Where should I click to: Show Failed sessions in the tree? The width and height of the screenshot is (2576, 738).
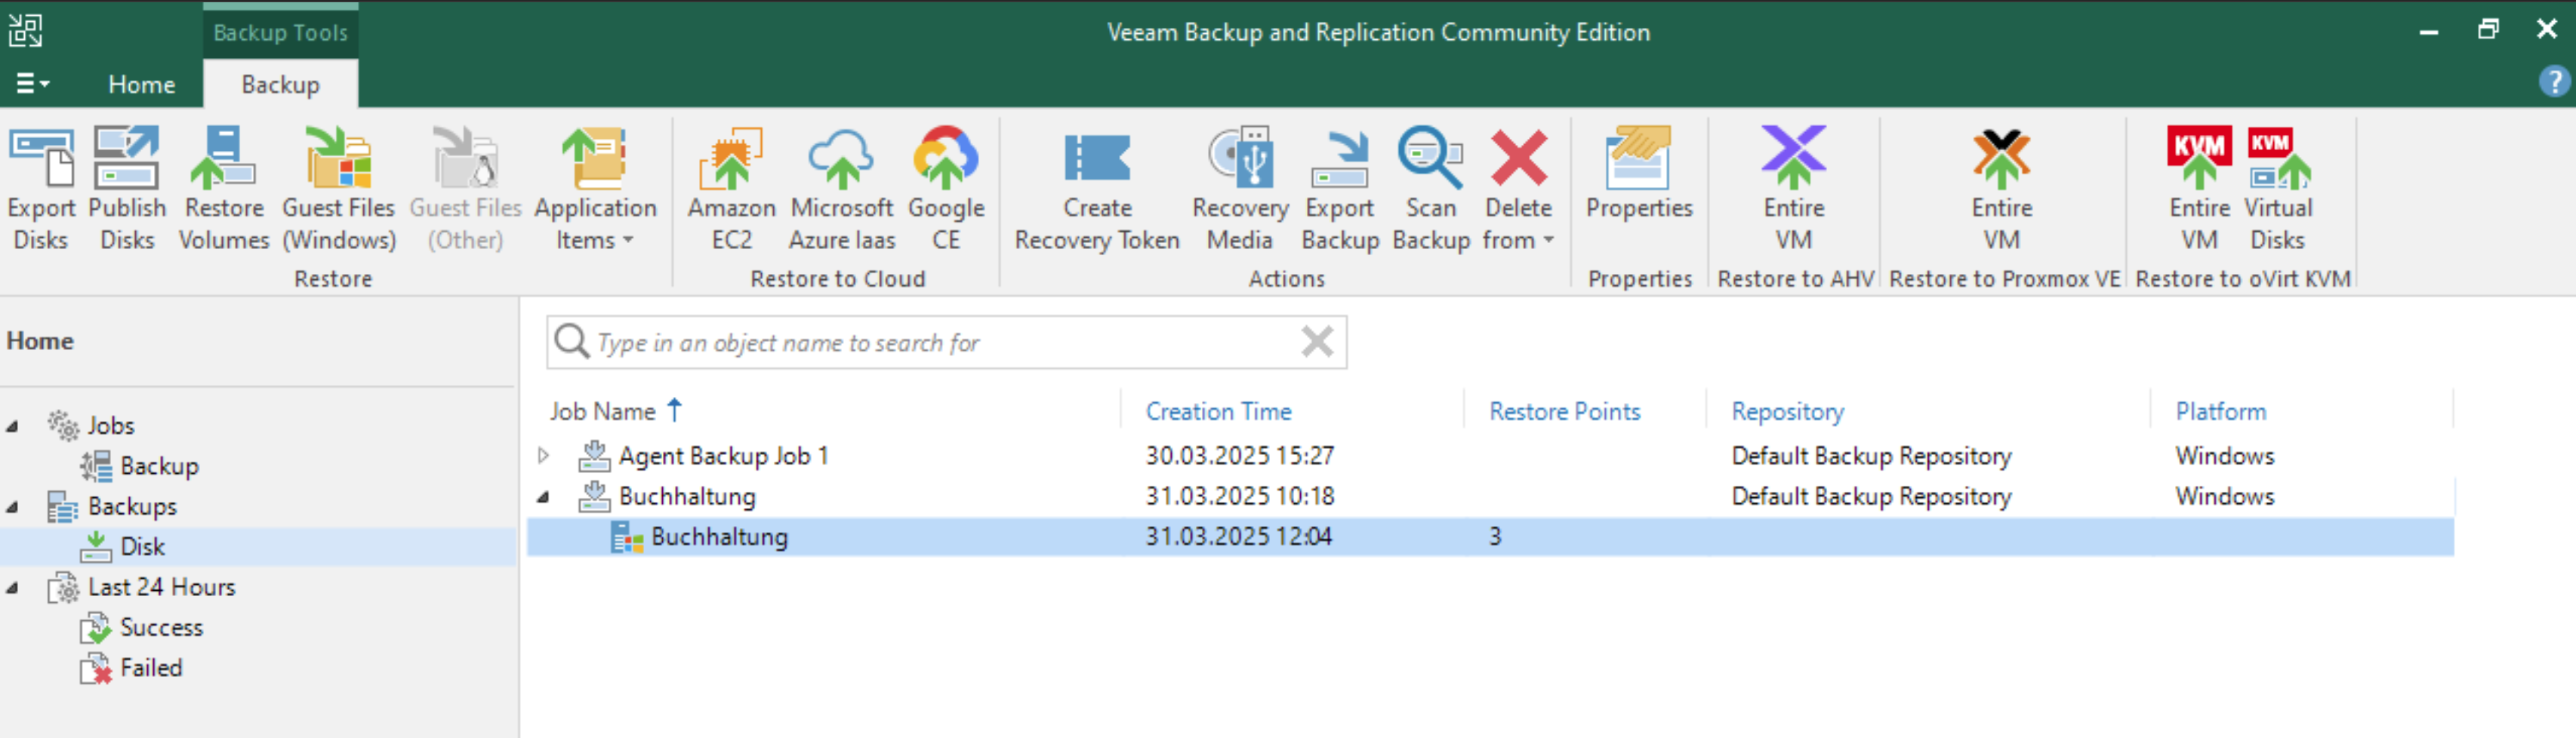coord(151,668)
